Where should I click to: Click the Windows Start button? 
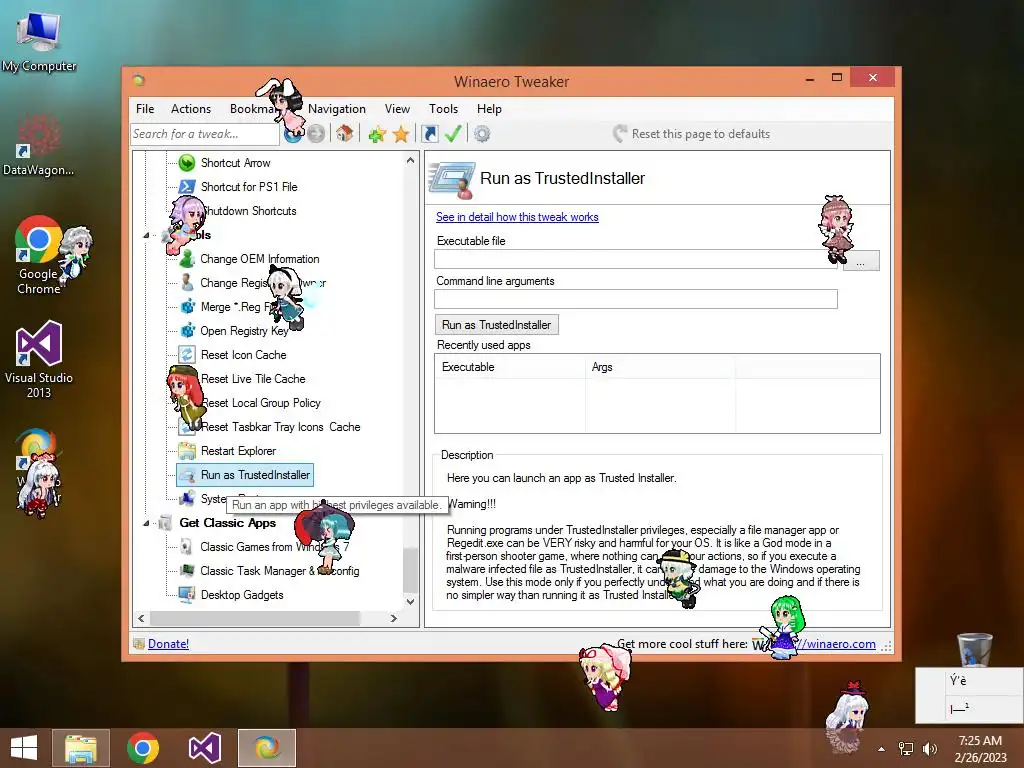coord(24,748)
